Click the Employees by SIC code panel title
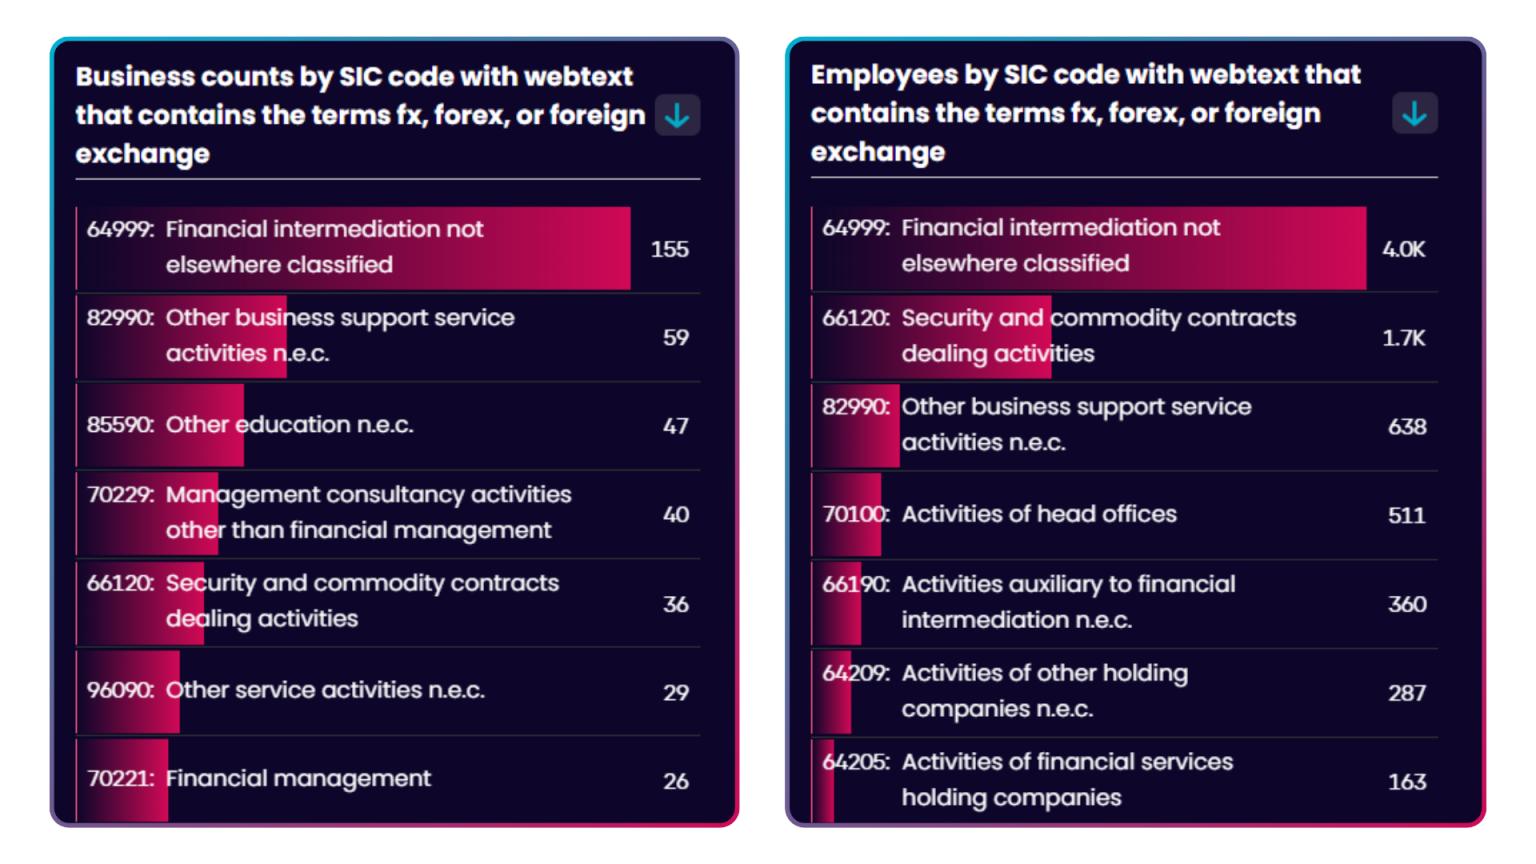1536x864 pixels. pyautogui.click(x=1085, y=113)
